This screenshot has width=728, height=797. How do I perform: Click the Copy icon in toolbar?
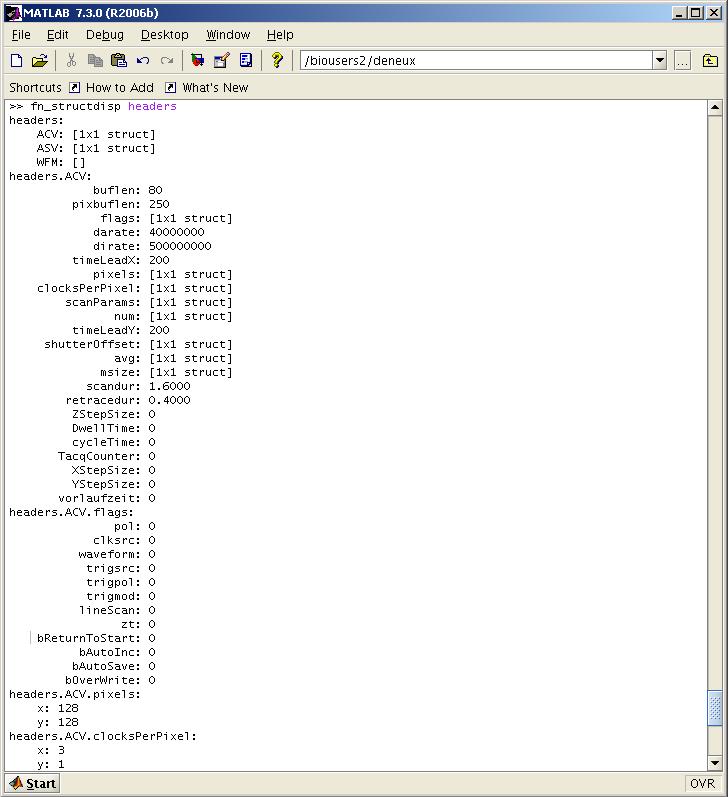95,60
